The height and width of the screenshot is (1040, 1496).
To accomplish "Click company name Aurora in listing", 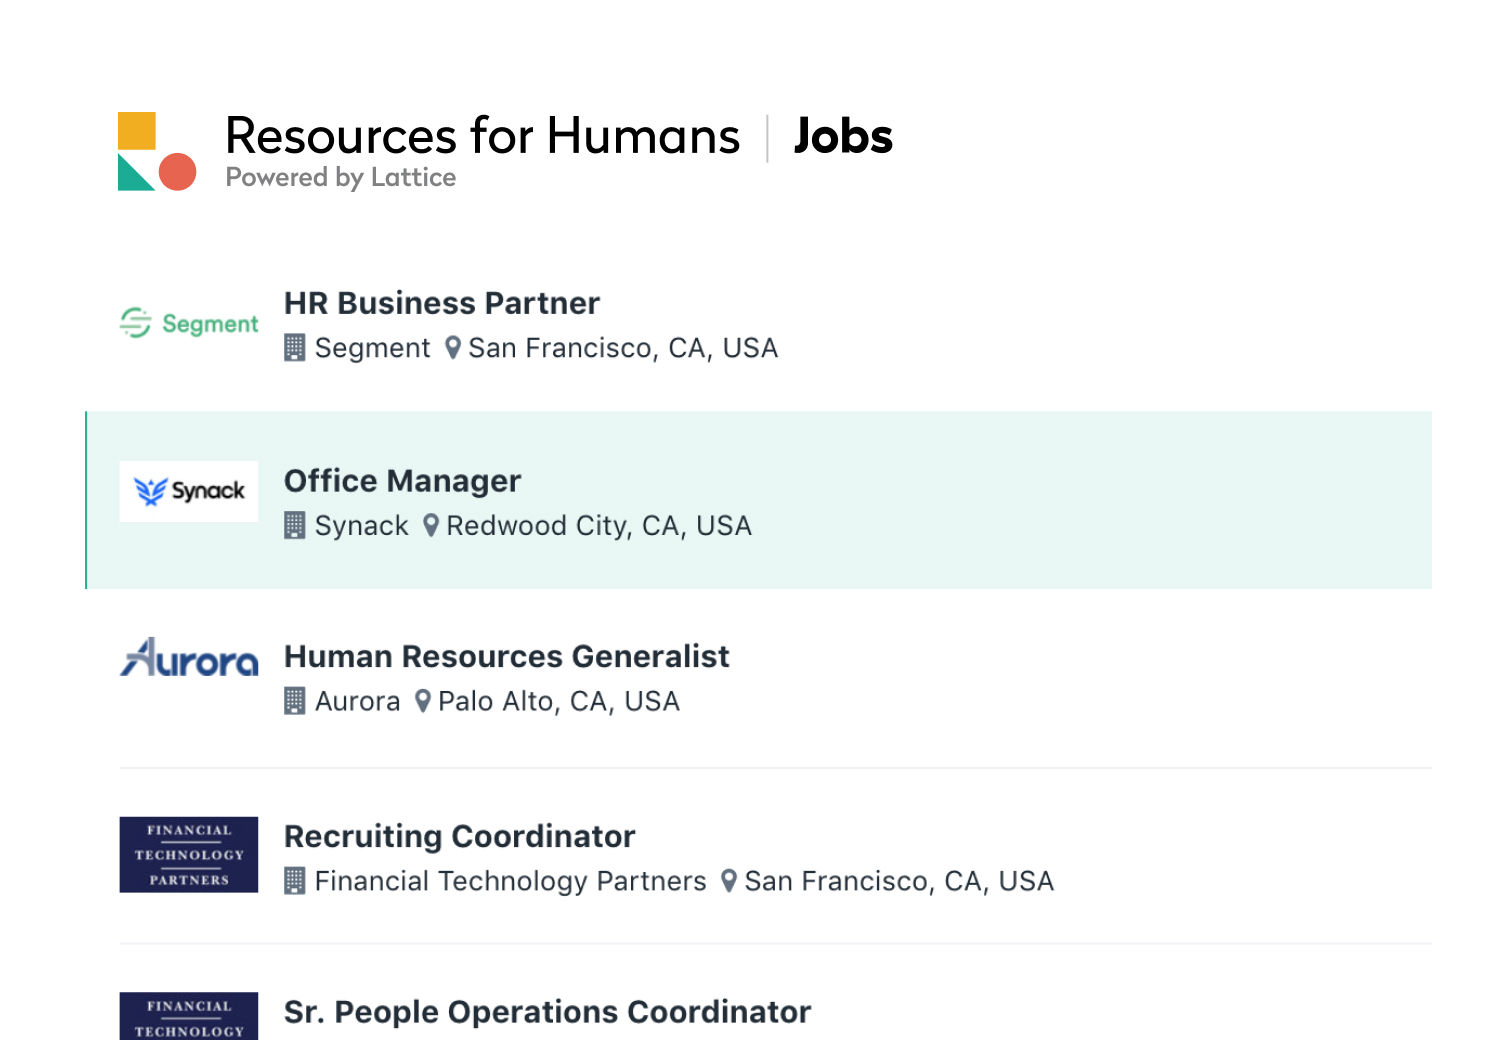I will 357,701.
